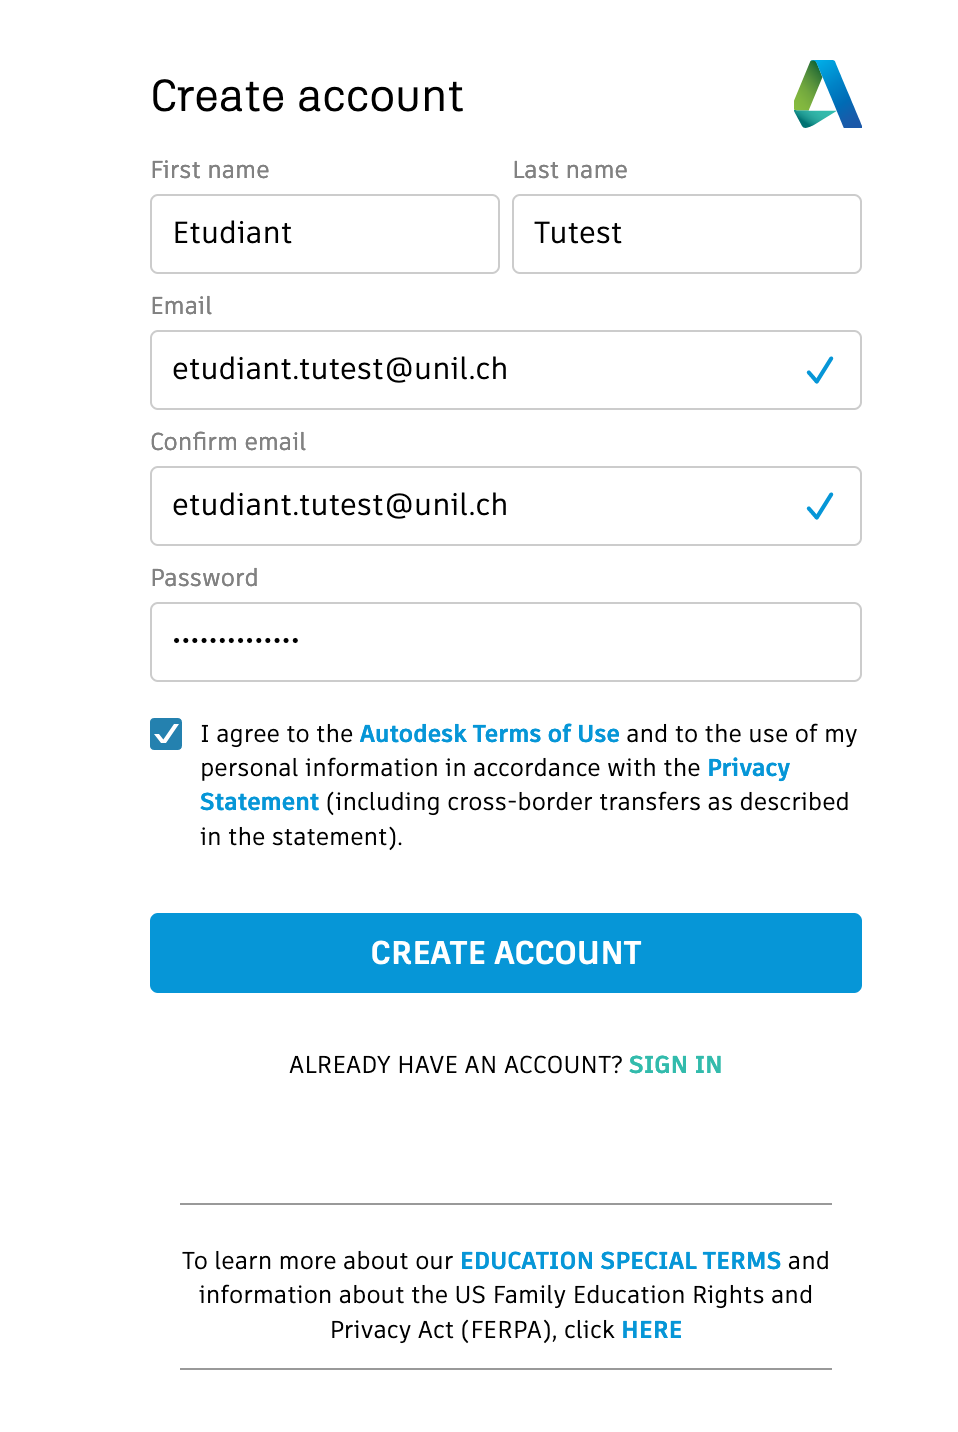
Task: Focus the Last name input containing Tutest
Action: click(686, 234)
